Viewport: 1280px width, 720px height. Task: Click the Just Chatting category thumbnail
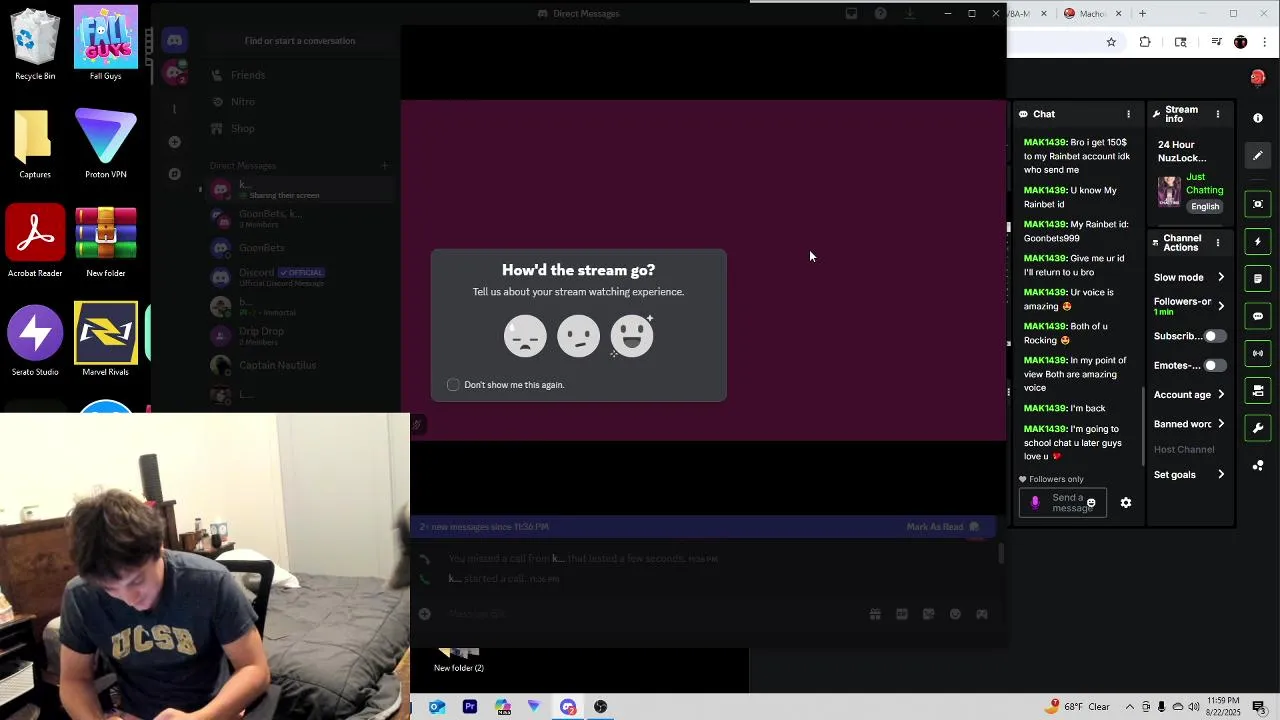1169,191
